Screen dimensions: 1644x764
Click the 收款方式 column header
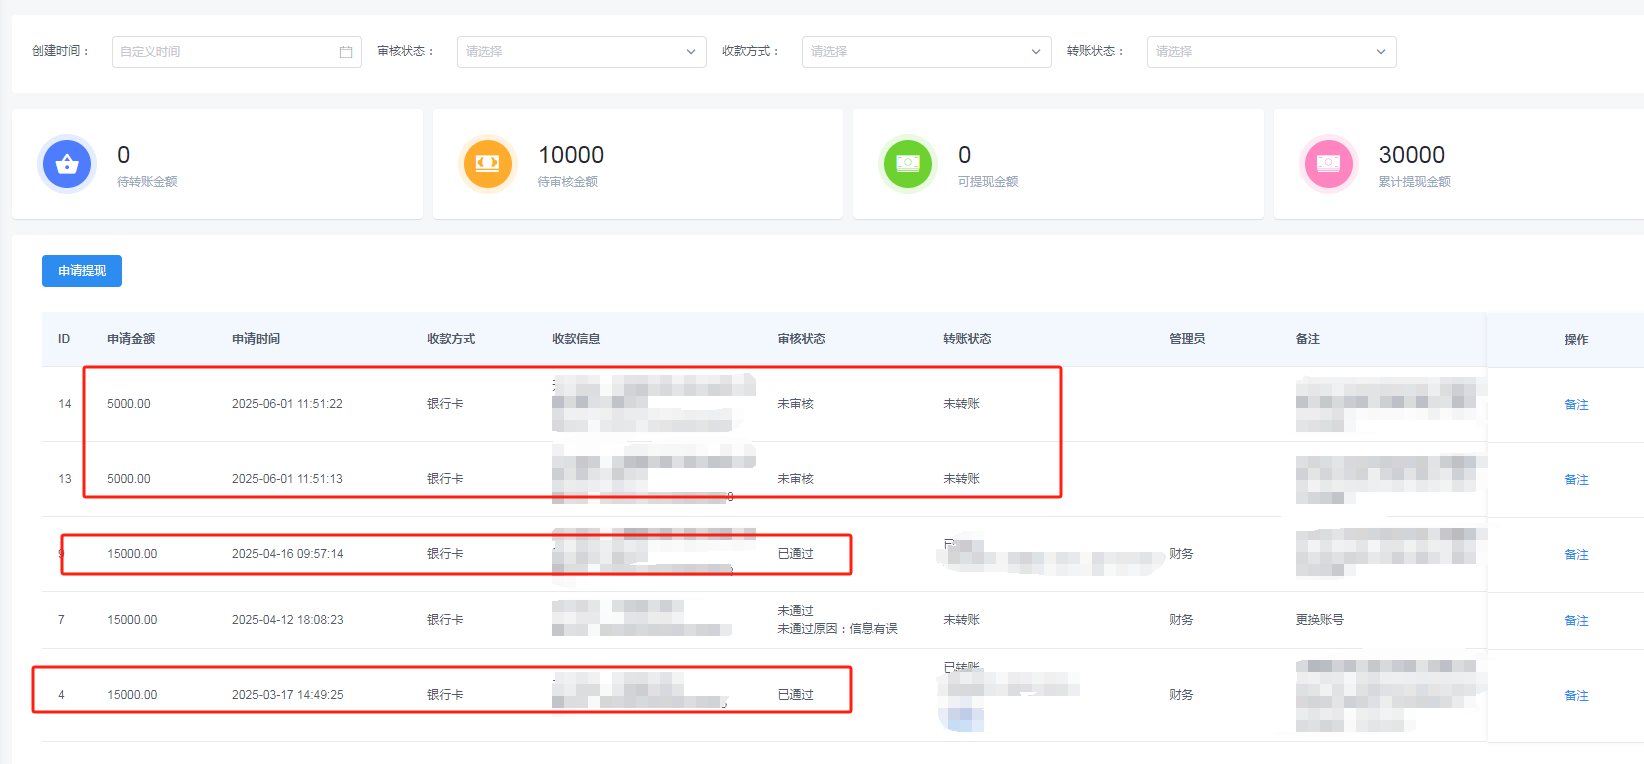[451, 339]
